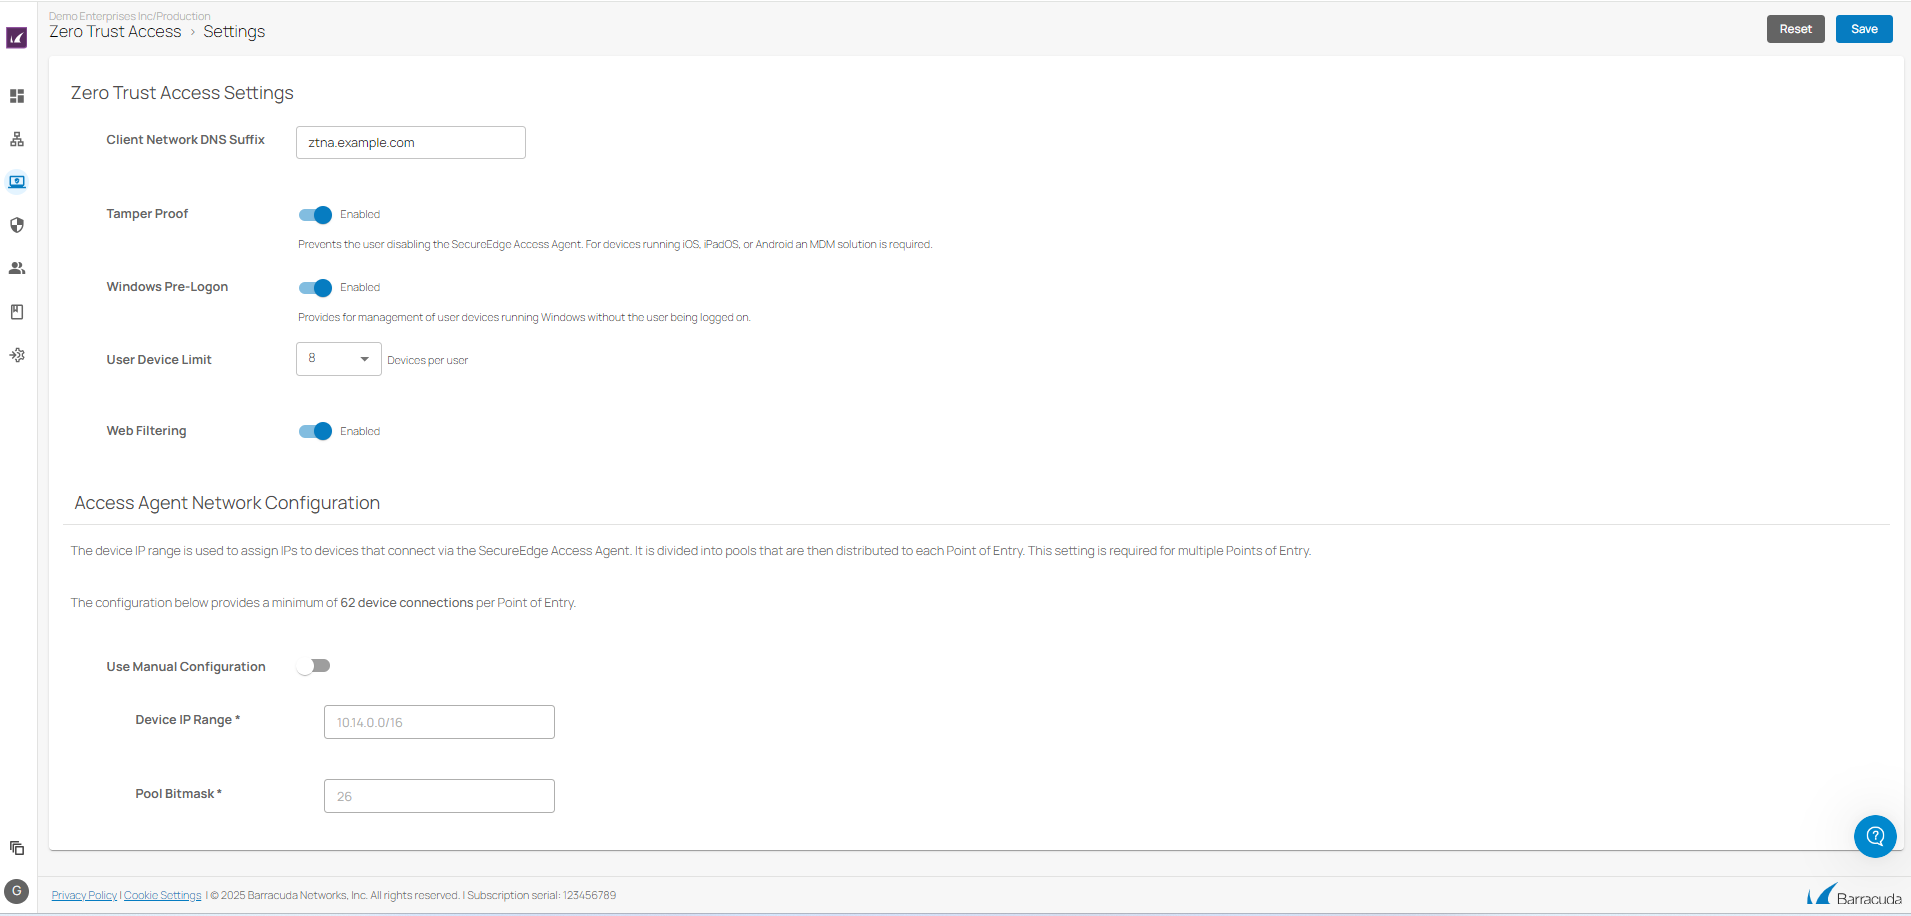Click the 'Web Filtering' label
Viewport: 1911px width, 916px height.
146,431
